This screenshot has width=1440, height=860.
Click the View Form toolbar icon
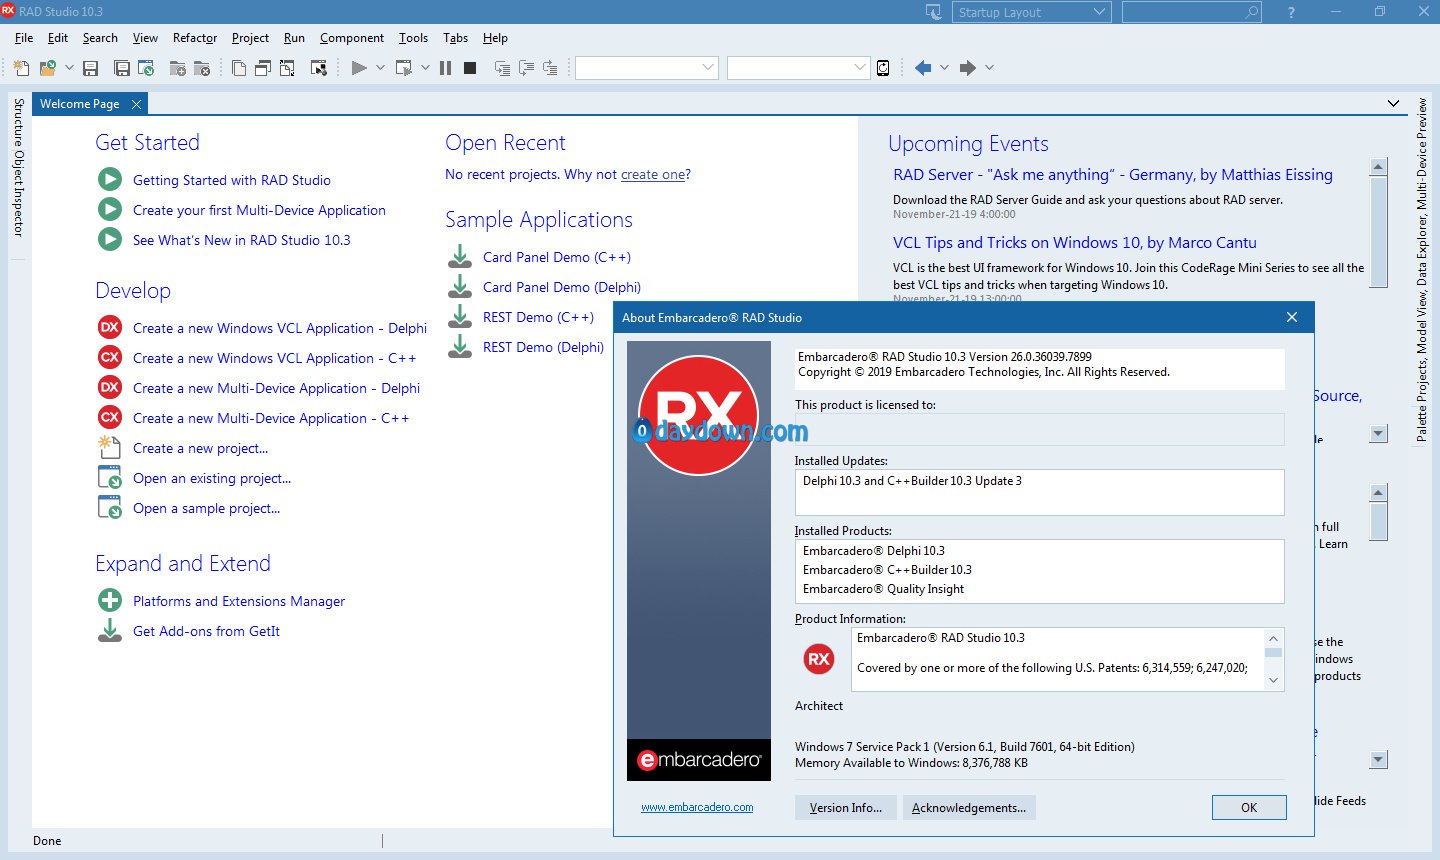point(262,68)
